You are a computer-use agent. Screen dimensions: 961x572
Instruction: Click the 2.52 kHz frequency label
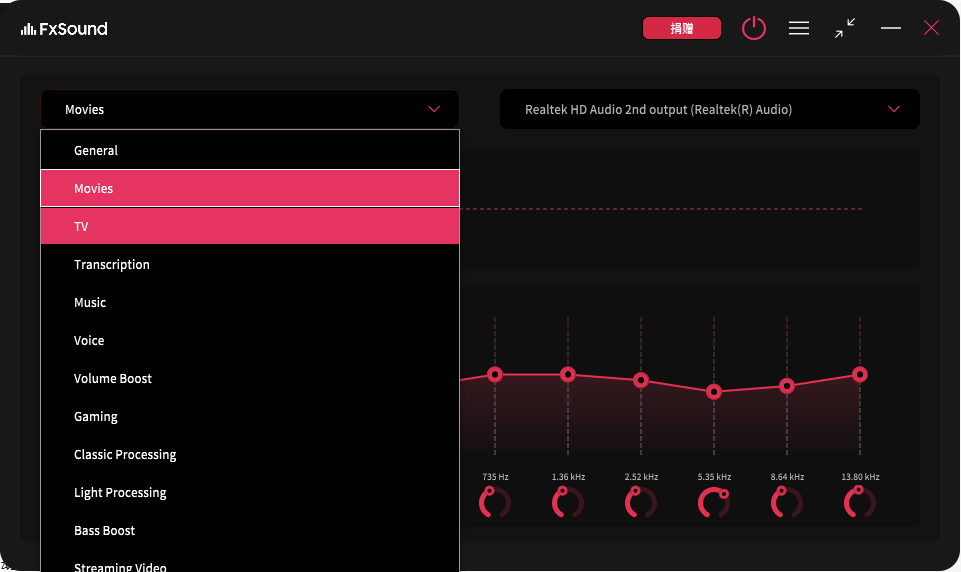pos(641,476)
